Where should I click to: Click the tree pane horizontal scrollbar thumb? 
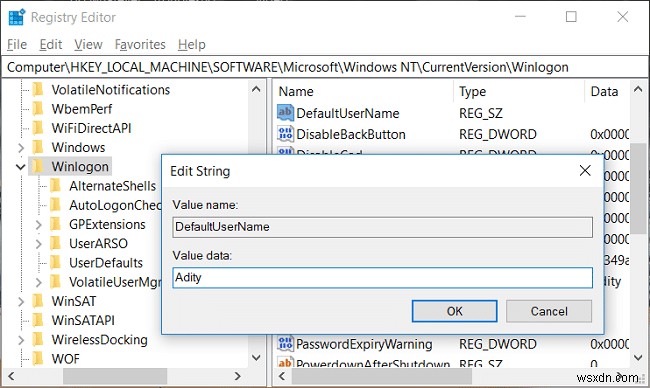115,376
